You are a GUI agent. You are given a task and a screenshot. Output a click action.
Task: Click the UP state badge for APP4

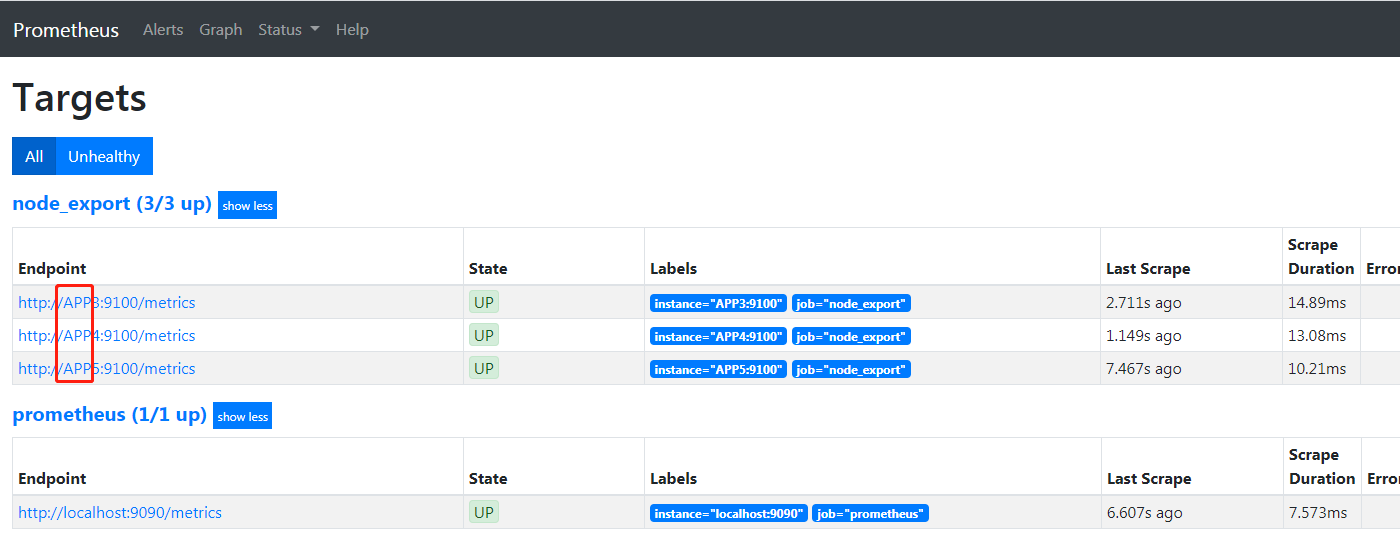click(x=484, y=335)
